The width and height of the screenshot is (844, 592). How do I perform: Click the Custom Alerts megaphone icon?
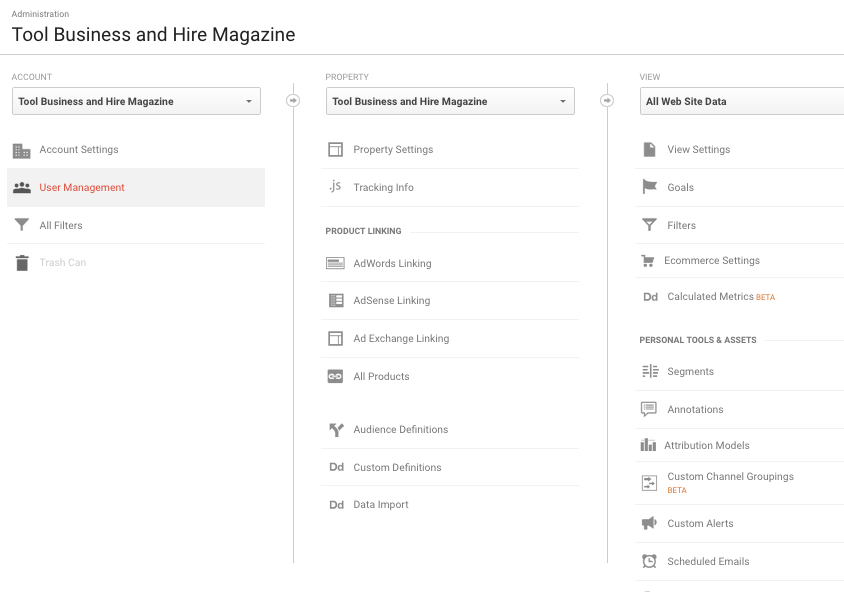[649, 523]
